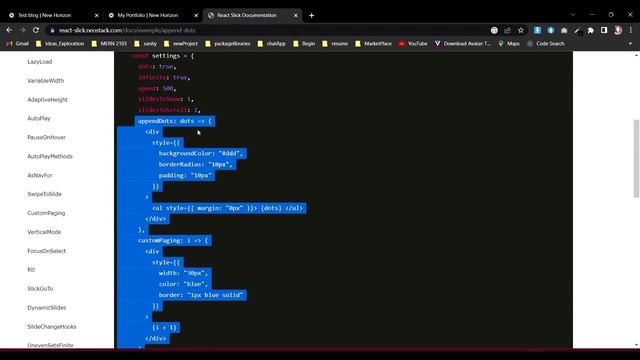Open the MarketPlace bookmark folder
640x360 pixels.
coord(373,44)
